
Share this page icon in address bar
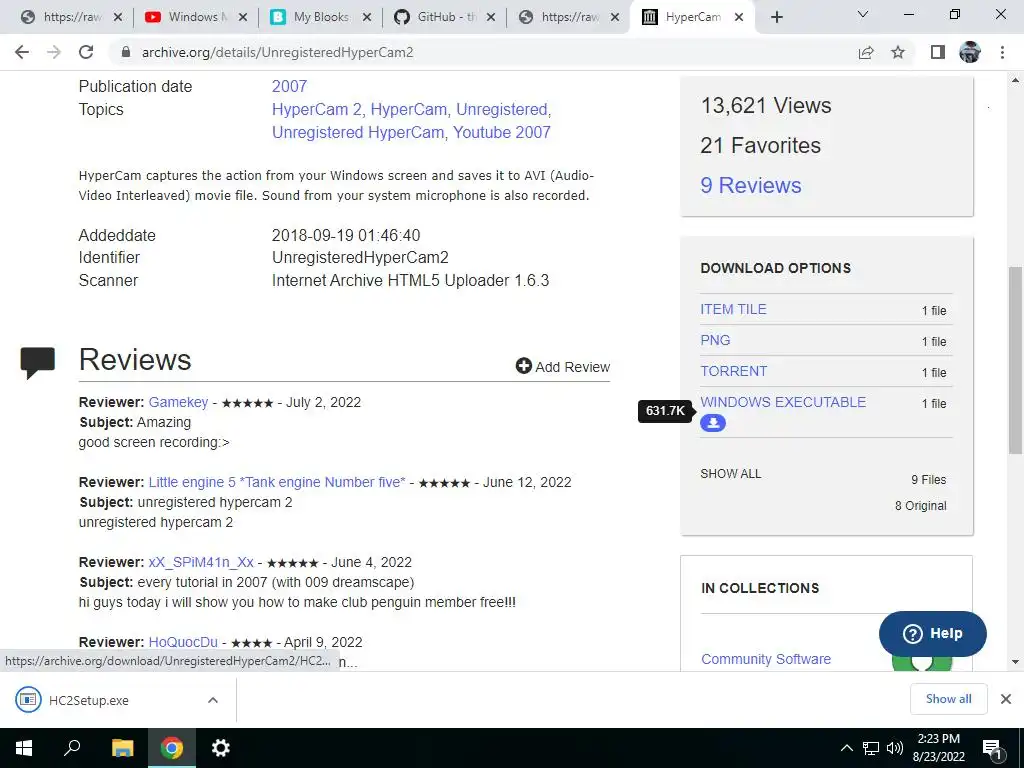866,52
